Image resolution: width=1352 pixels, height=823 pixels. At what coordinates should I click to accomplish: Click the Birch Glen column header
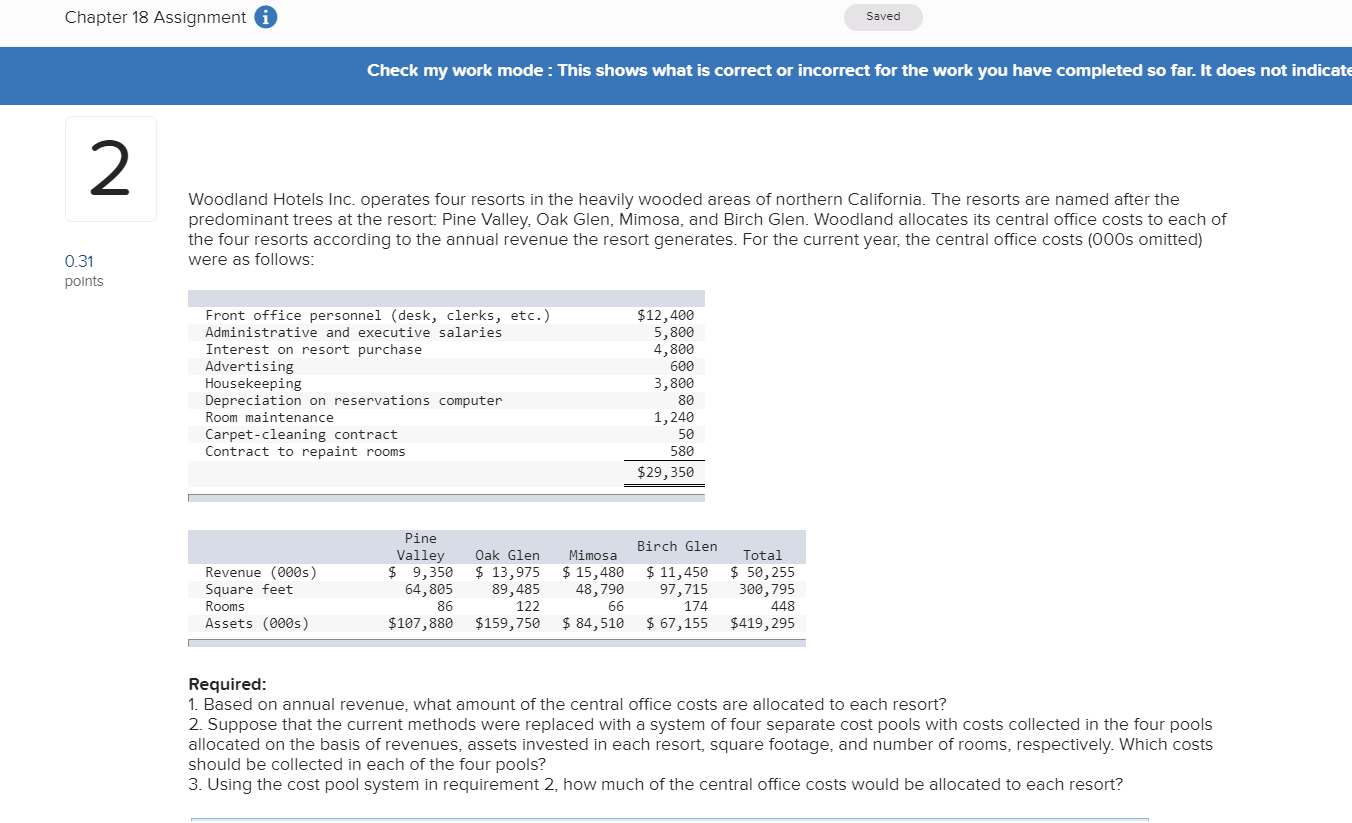(677, 546)
